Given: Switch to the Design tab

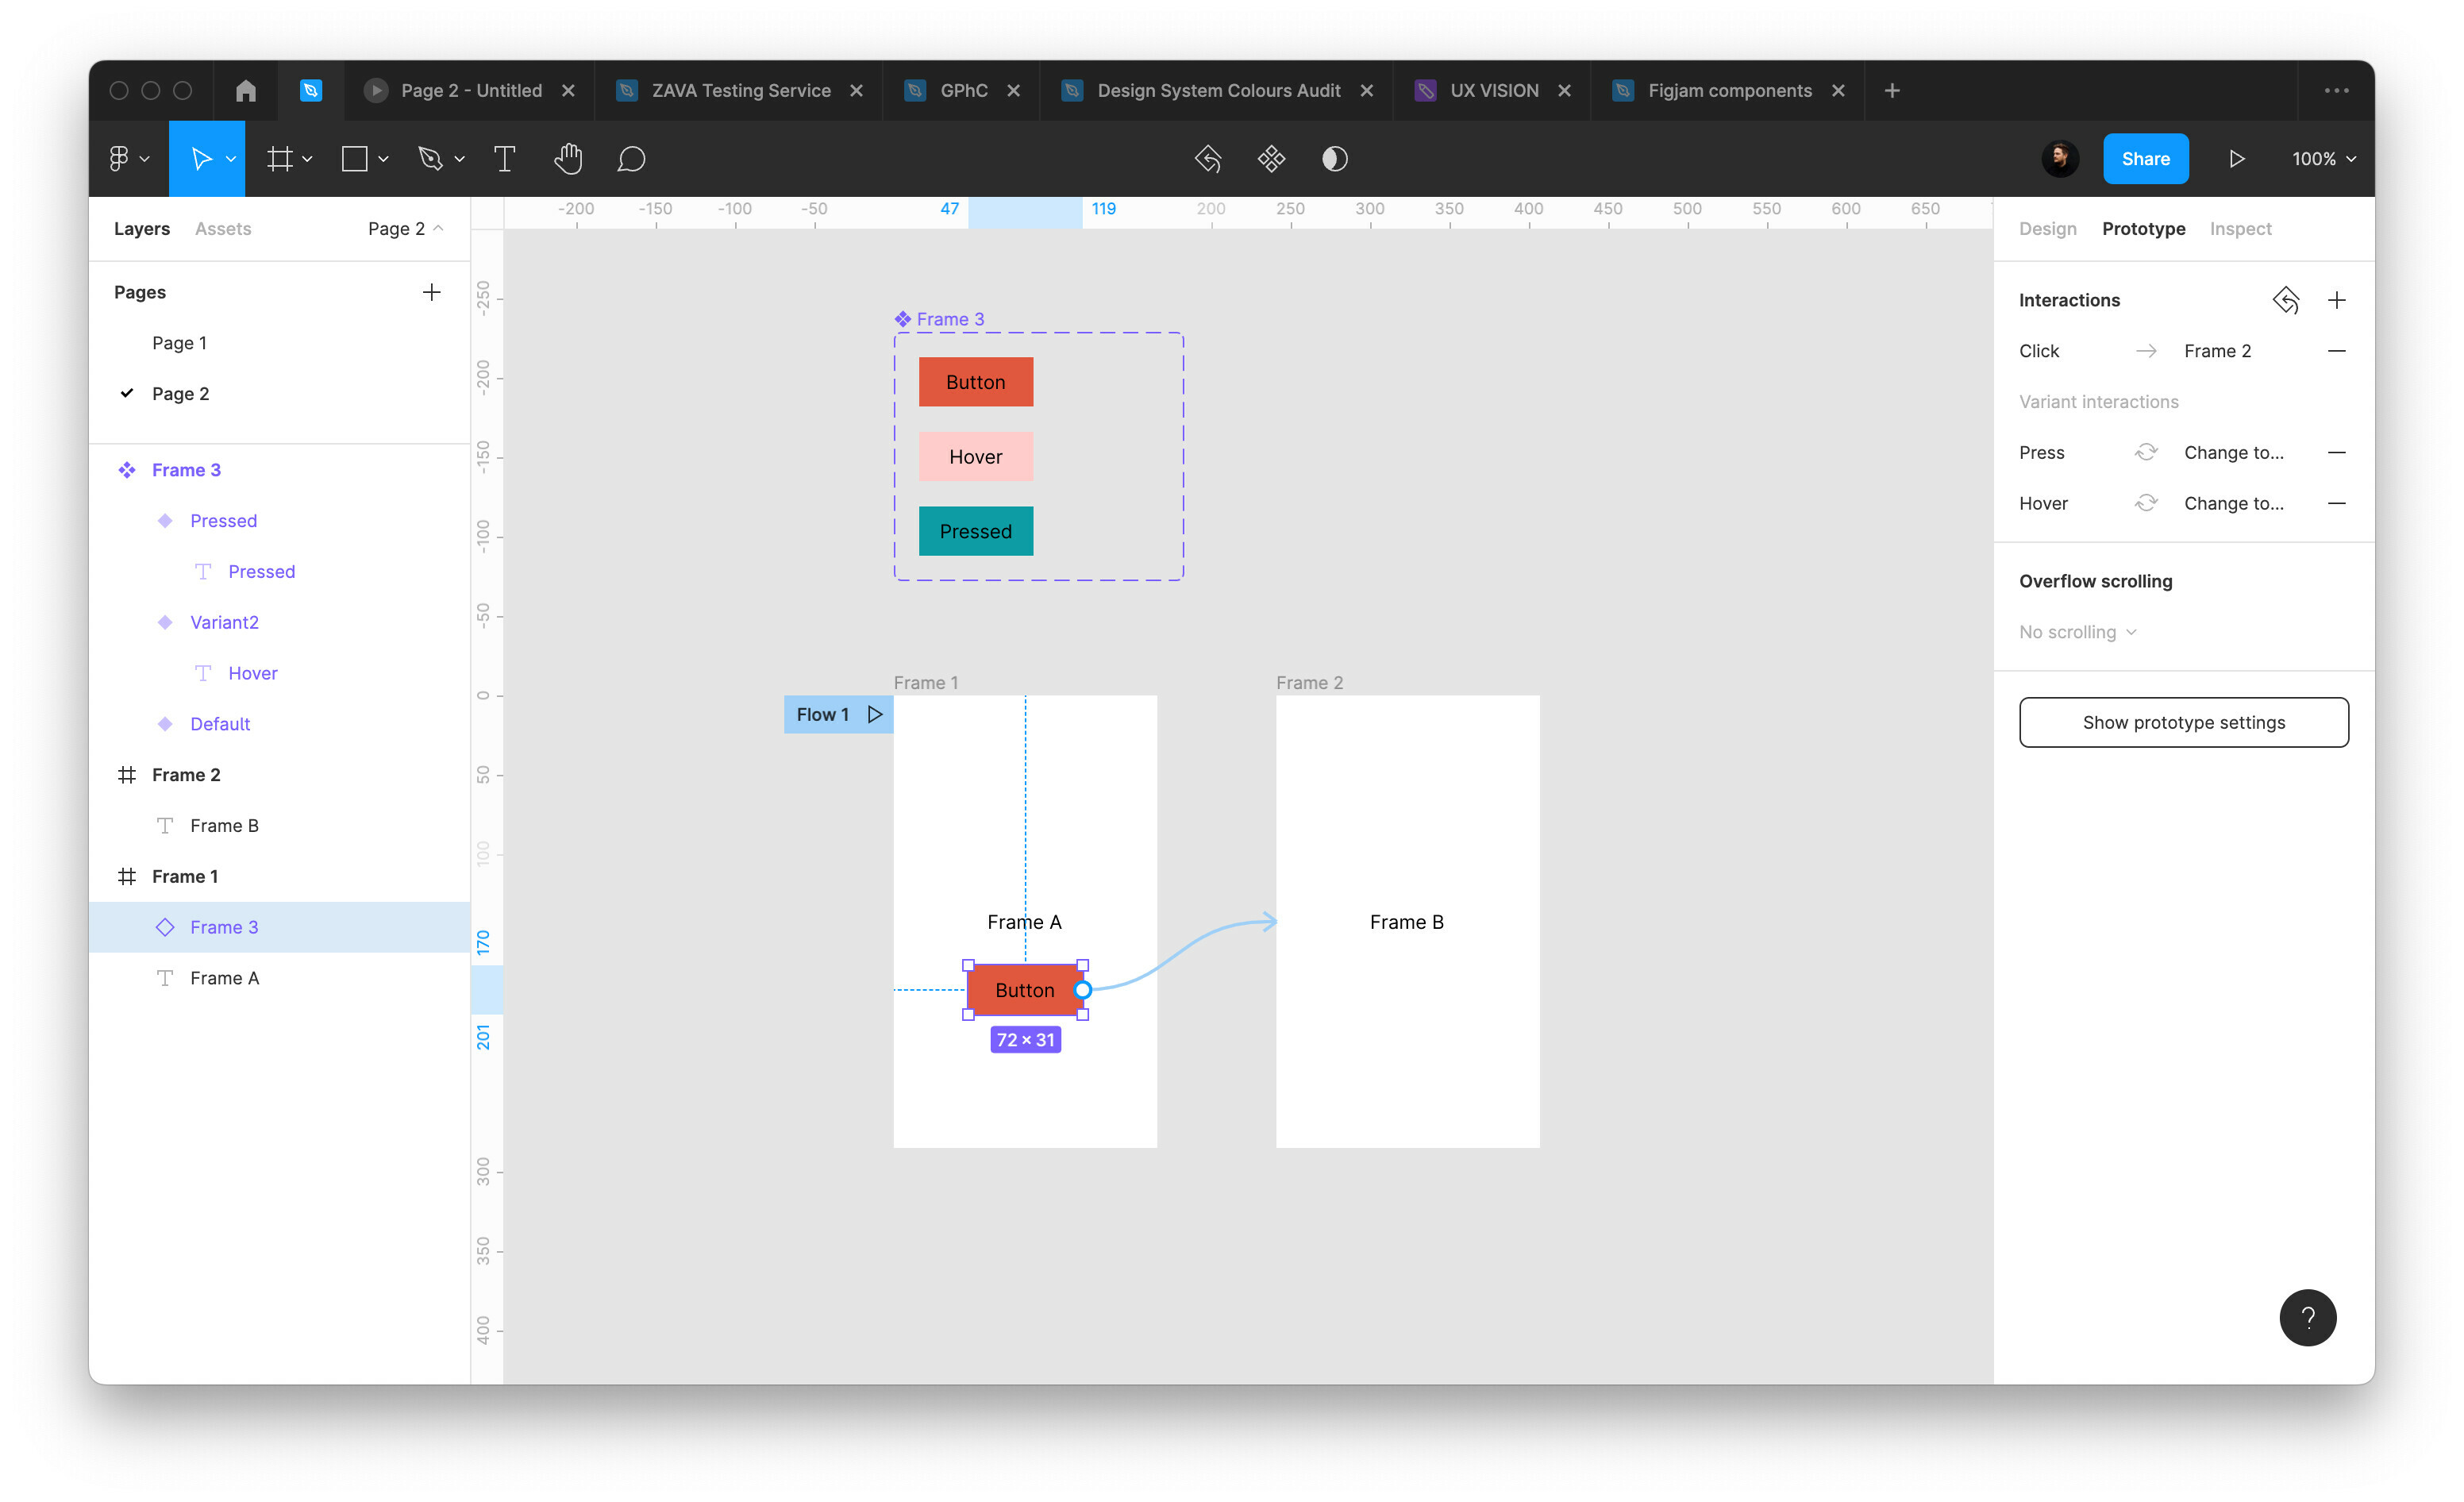Looking at the screenshot, I should tap(2047, 228).
